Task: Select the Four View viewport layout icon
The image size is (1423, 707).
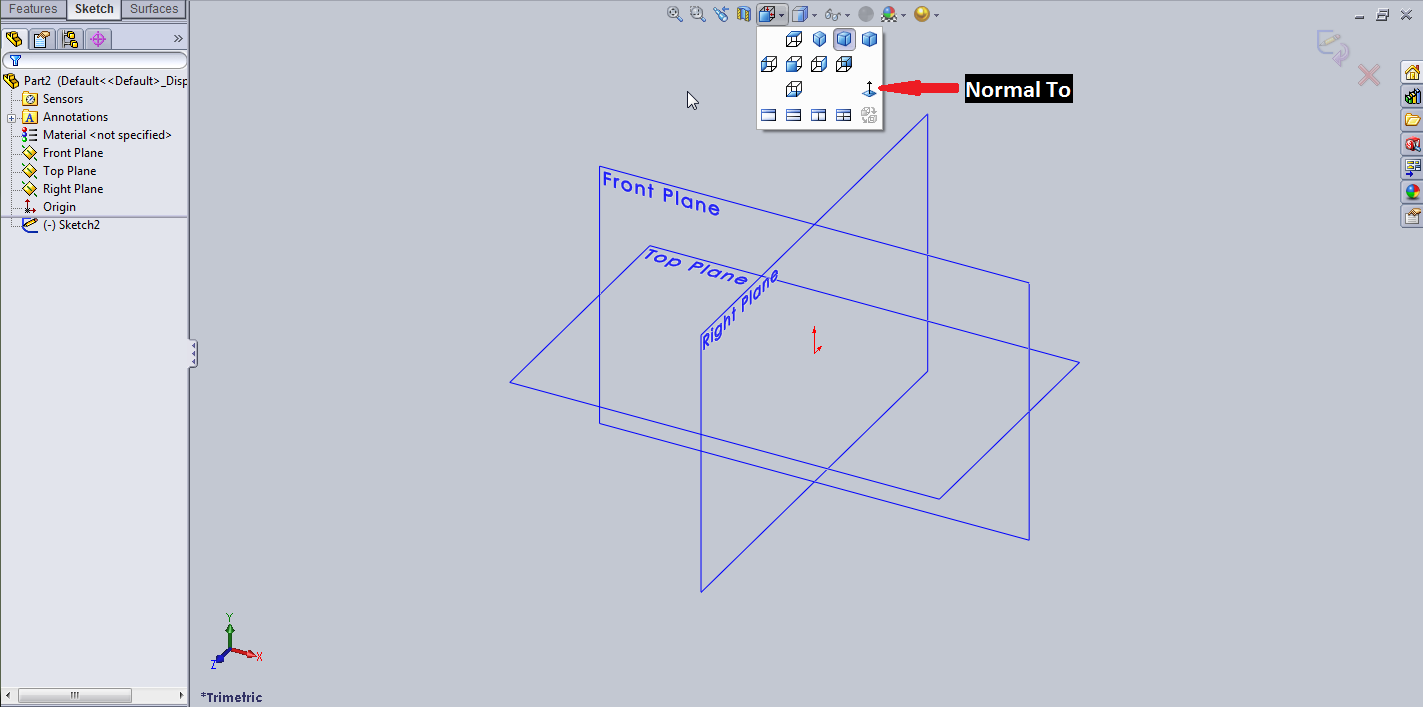Action: [843, 115]
